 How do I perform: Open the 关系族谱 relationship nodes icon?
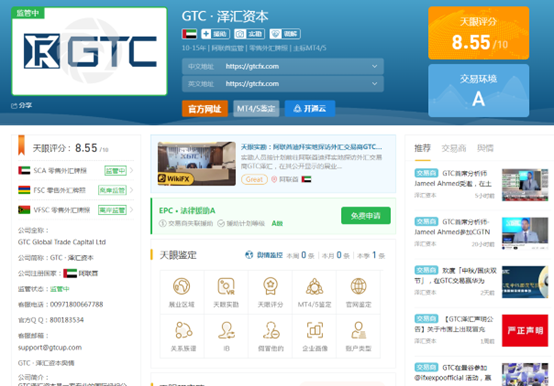183,330
